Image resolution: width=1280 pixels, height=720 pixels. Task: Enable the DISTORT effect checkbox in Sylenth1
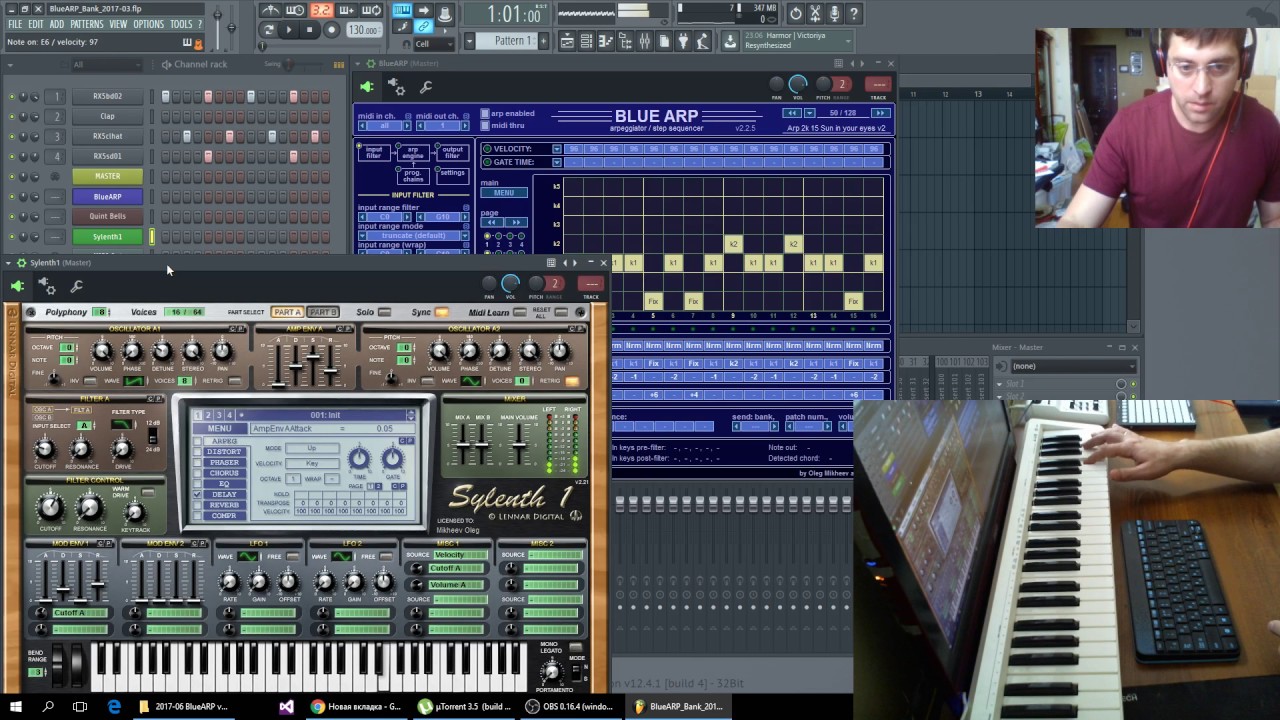tap(198, 452)
